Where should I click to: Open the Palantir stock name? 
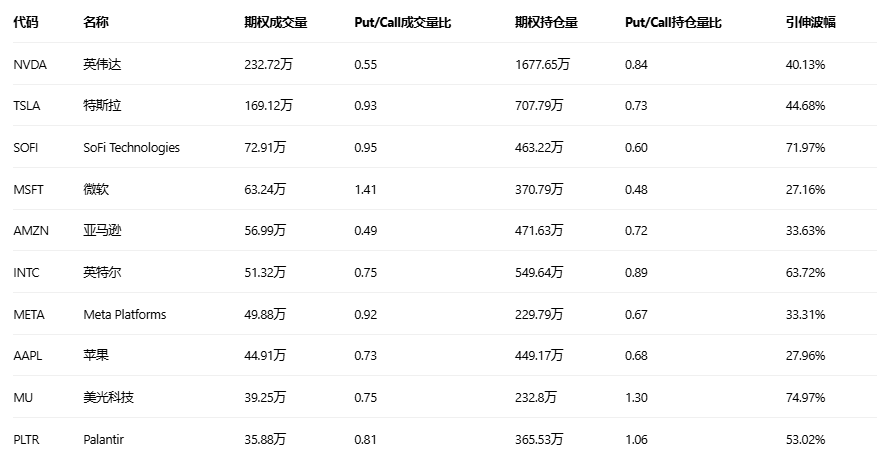pos(104,439)
